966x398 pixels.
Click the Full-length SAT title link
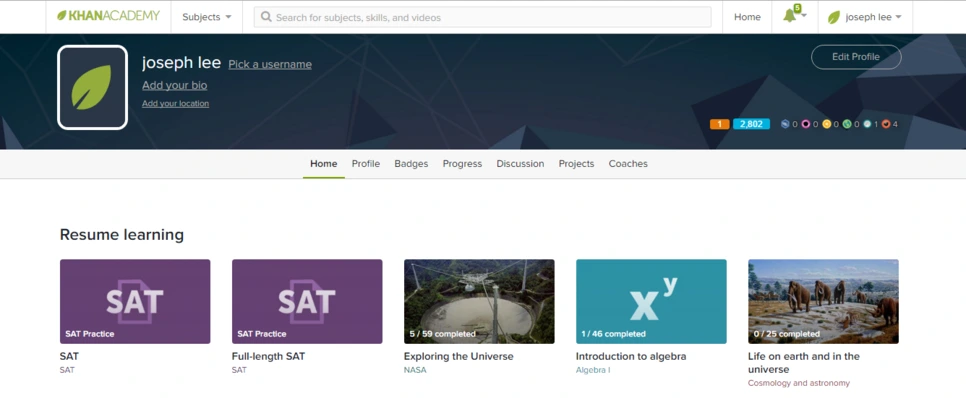tap(269, 356)
